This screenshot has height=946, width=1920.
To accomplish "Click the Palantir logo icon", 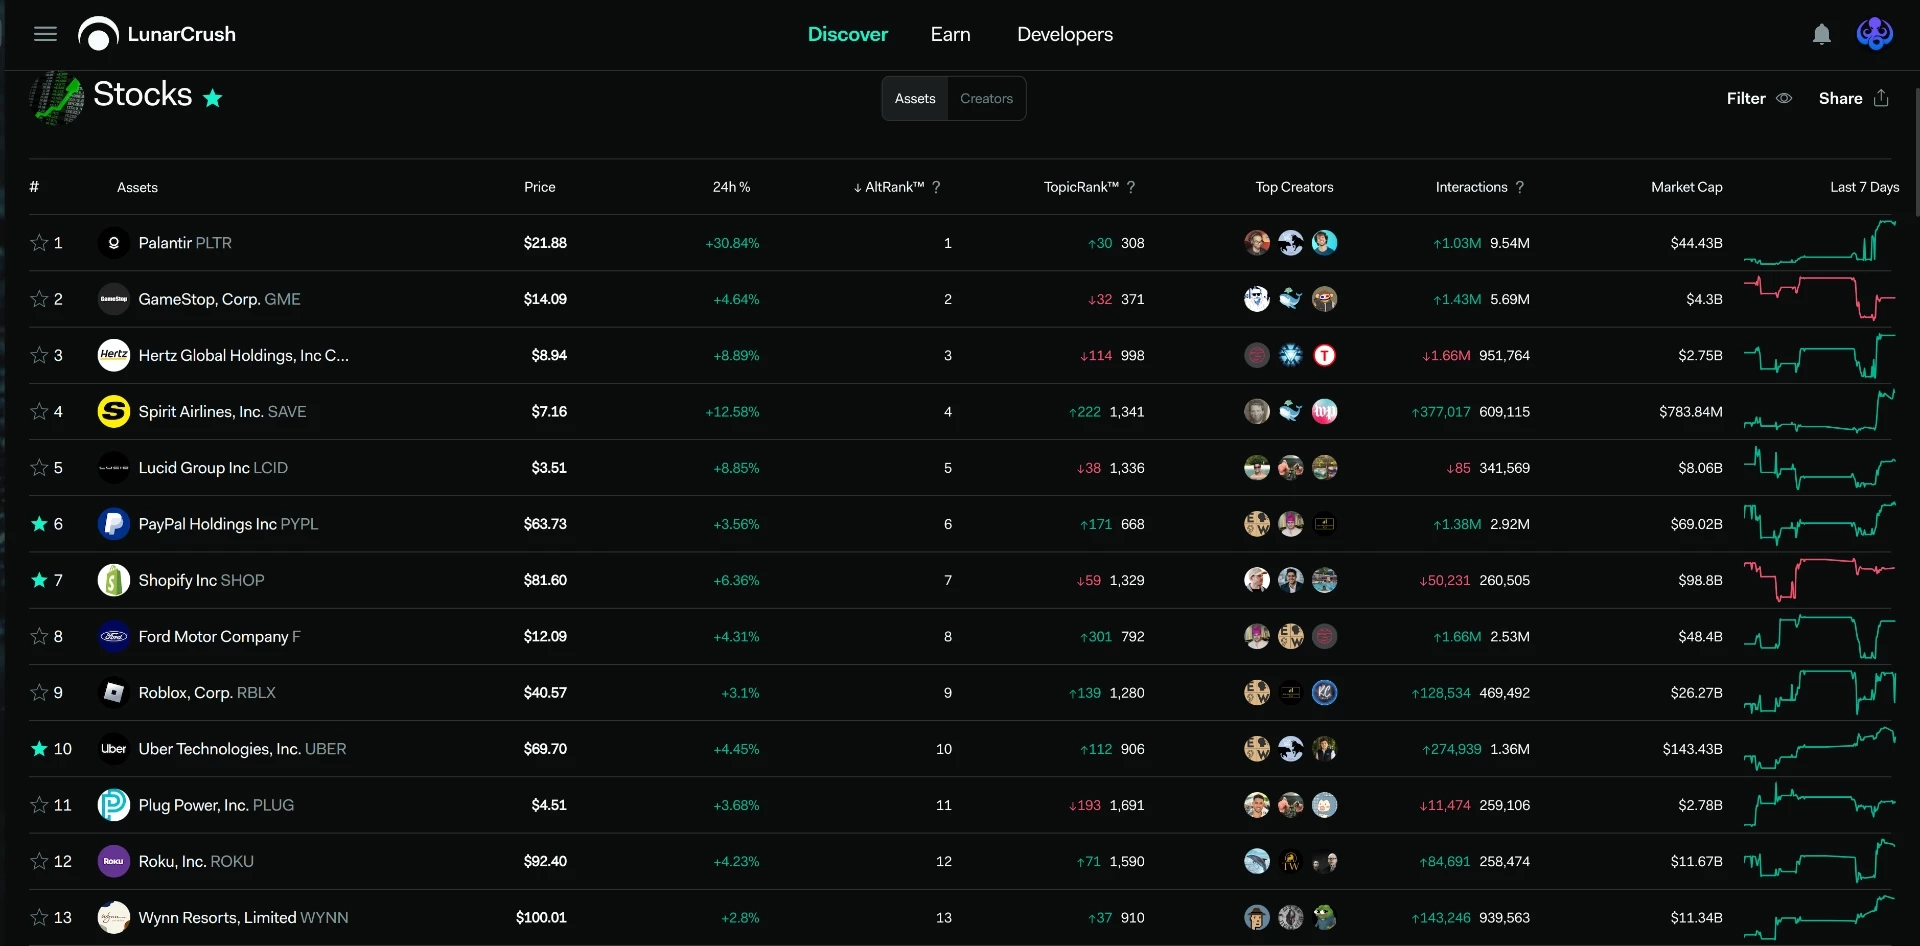I will click(114, 243).
